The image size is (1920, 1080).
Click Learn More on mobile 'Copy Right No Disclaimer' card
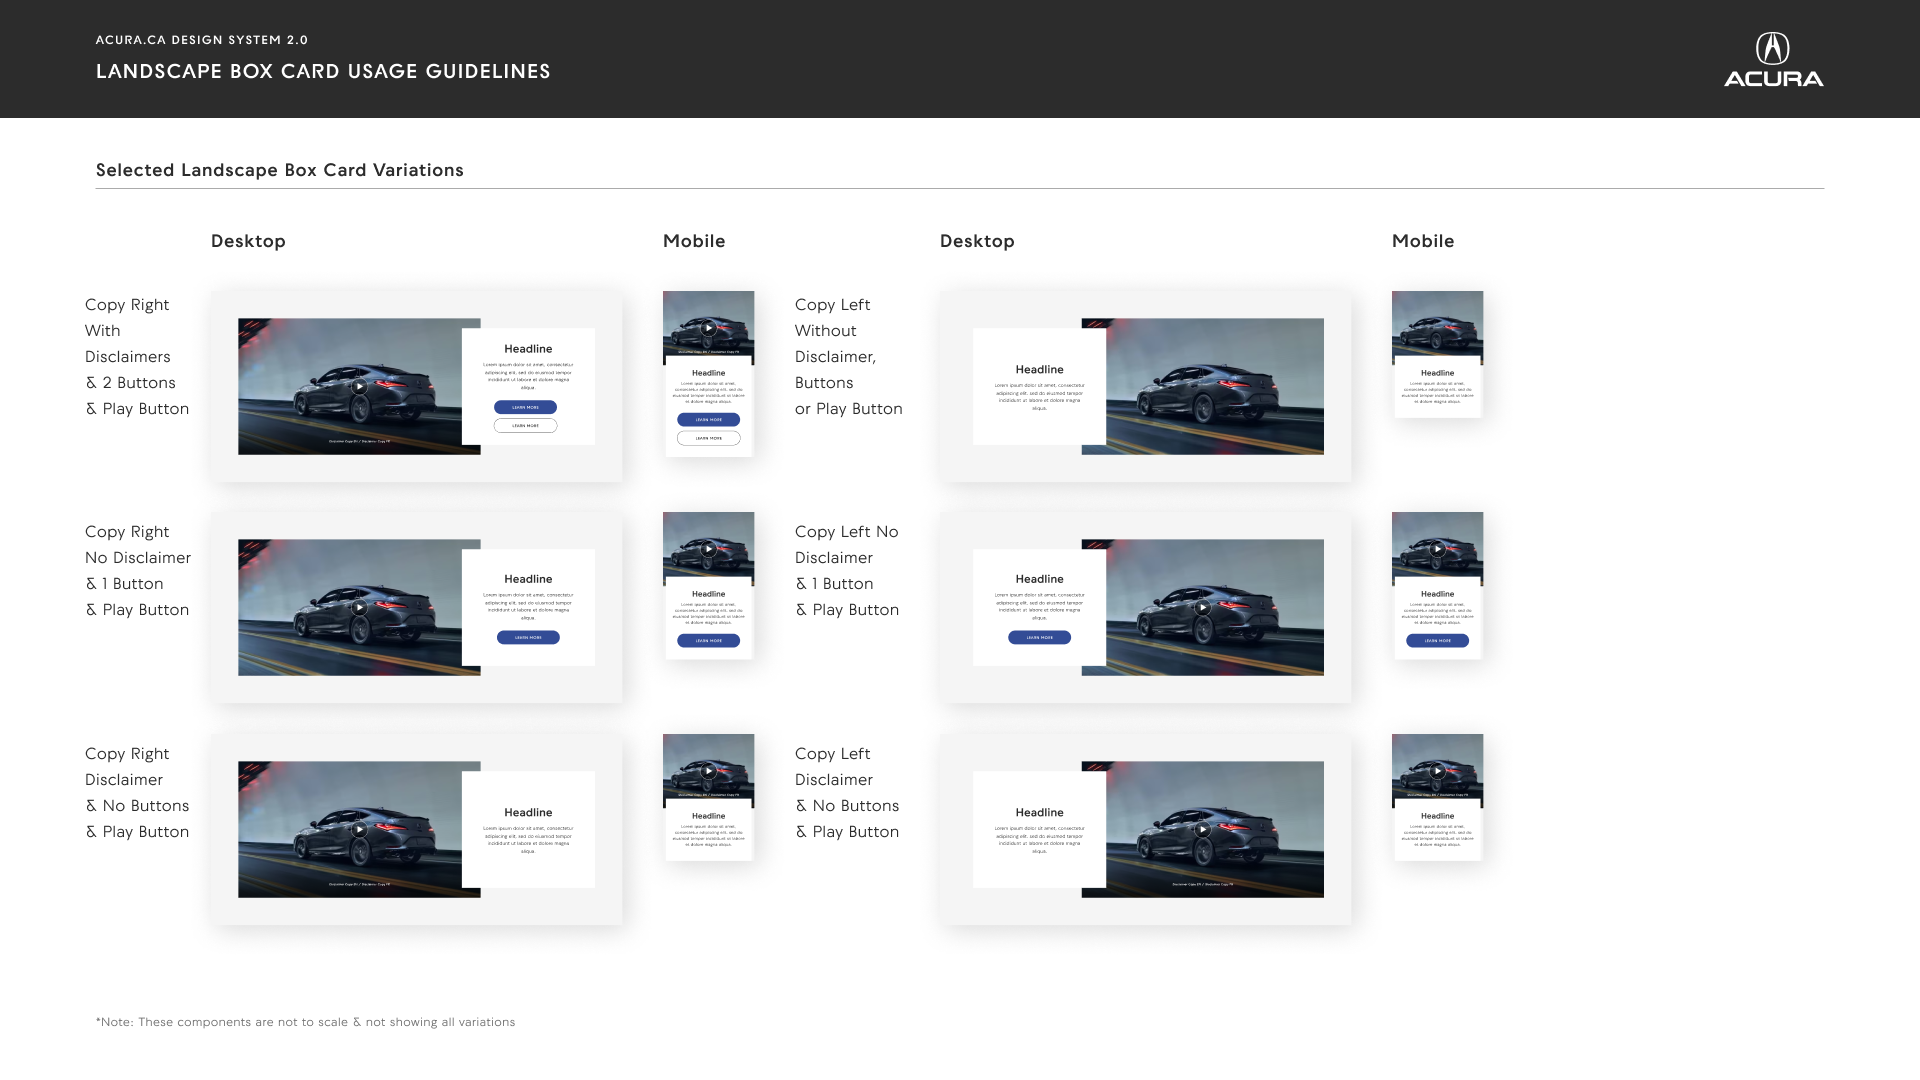tap(708, 641)
